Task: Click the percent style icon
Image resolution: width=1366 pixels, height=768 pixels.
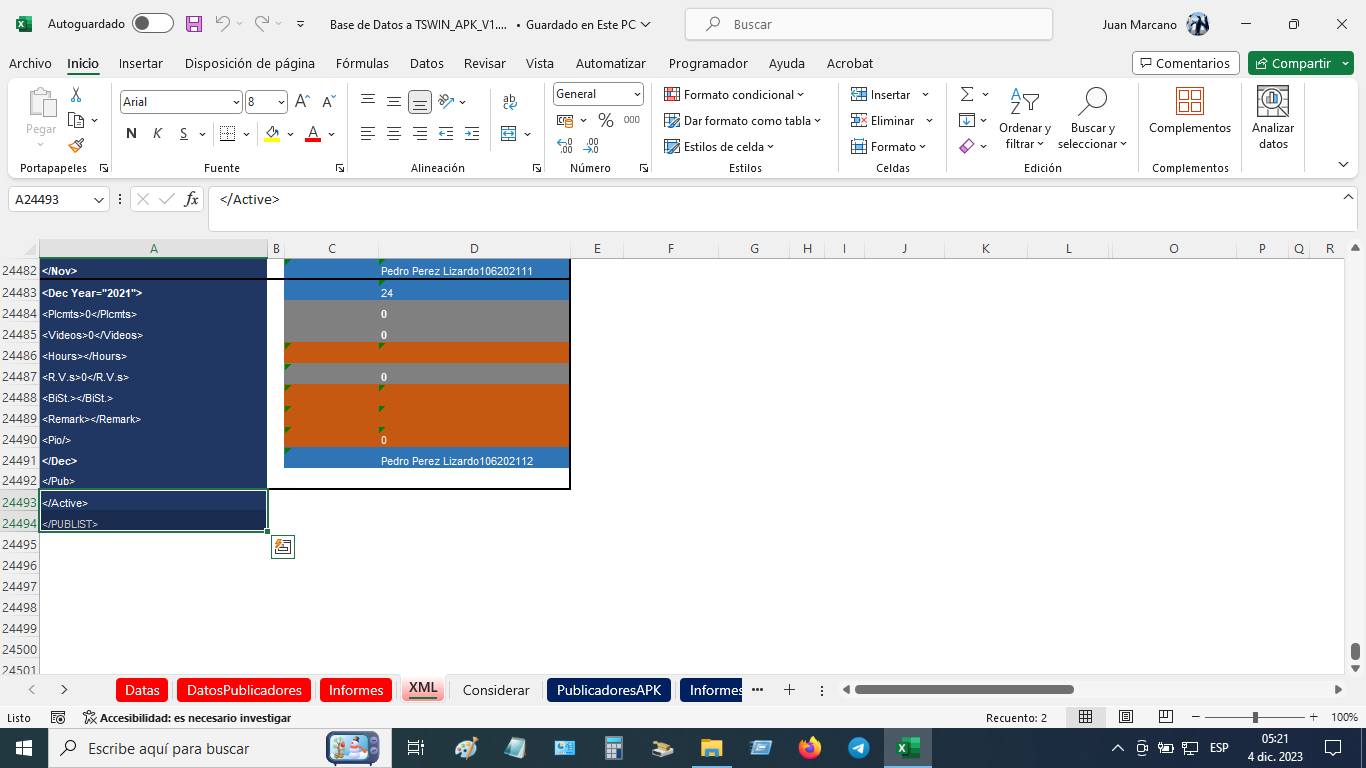Action: coord(605,120)
